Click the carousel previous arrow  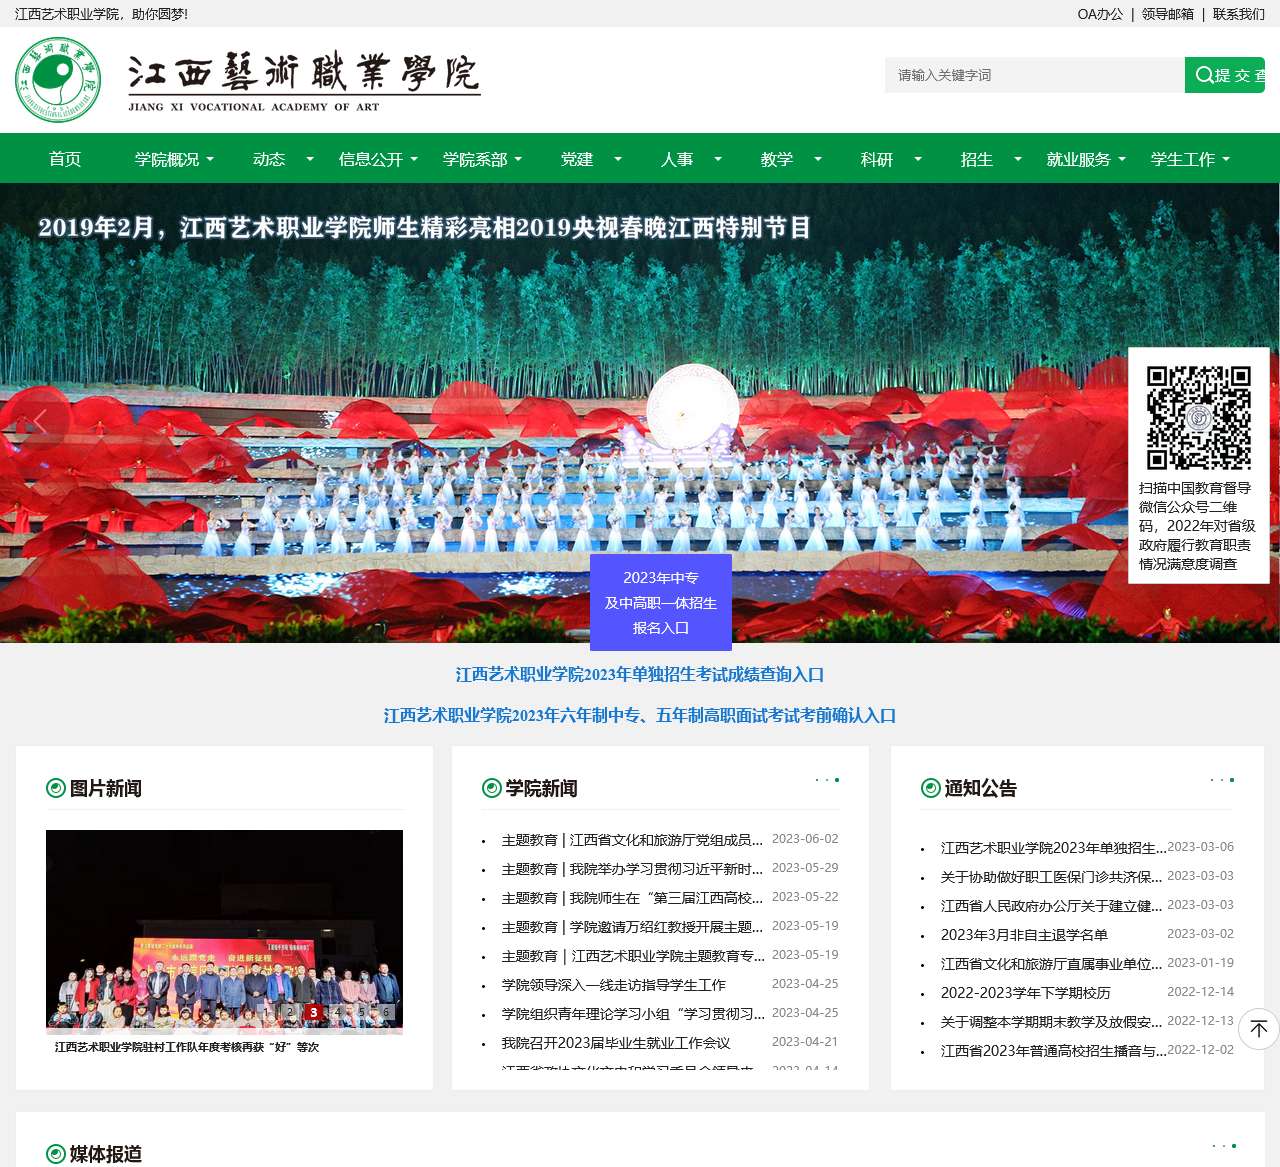point(40,420)
